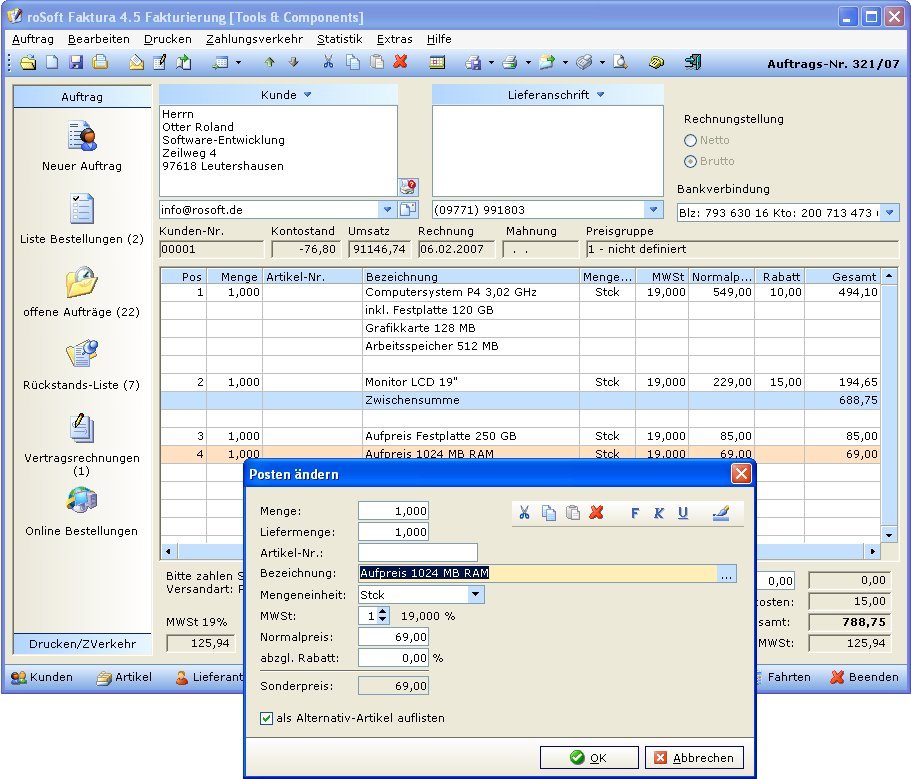
Task: Open the Mengeneinheit dropdown
Action: [x=475, y=595]
